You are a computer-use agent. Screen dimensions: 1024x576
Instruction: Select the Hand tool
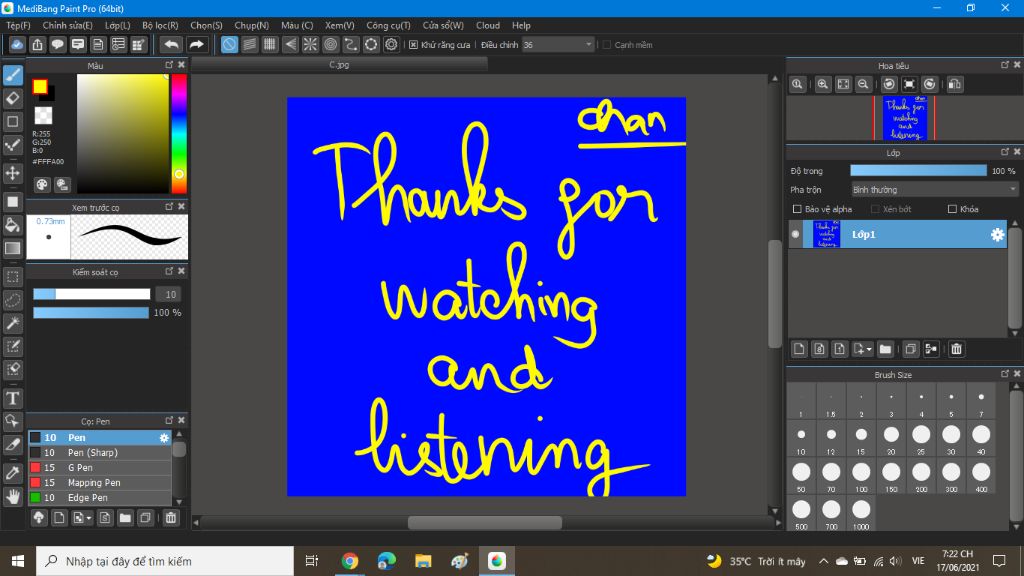12,496
